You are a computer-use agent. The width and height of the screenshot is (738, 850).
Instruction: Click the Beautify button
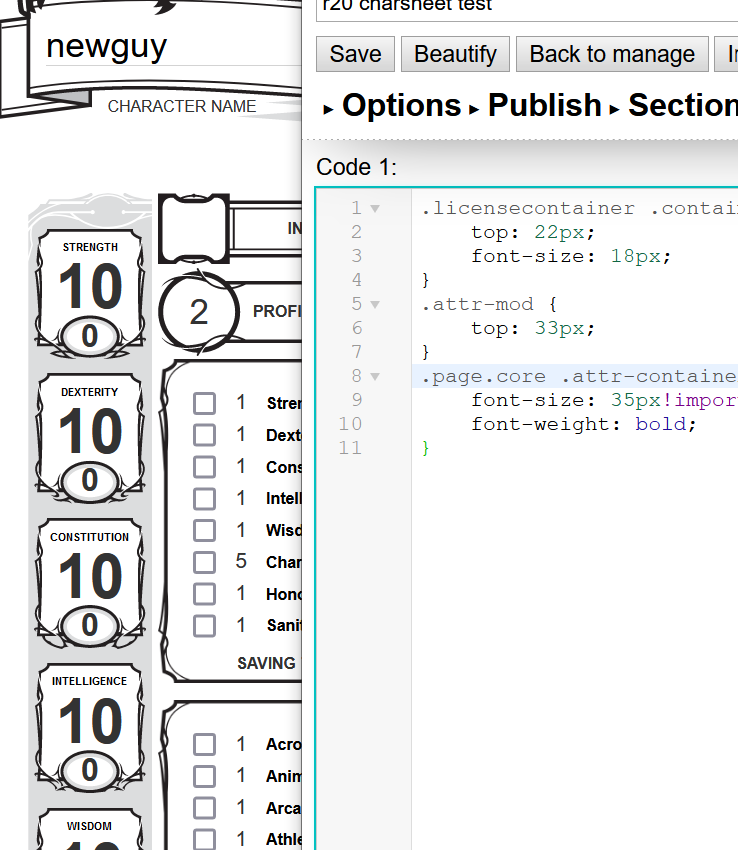(x=455, y=54)
